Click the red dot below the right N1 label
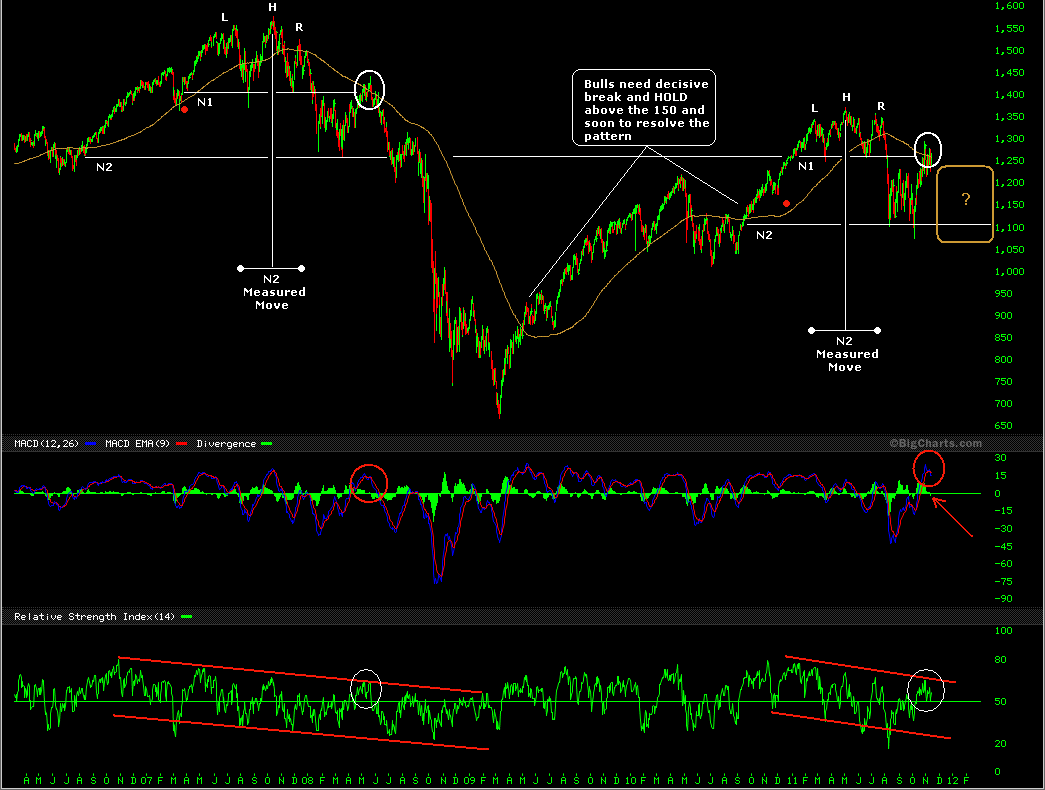 pyautogui.click(x=787, y=203)
